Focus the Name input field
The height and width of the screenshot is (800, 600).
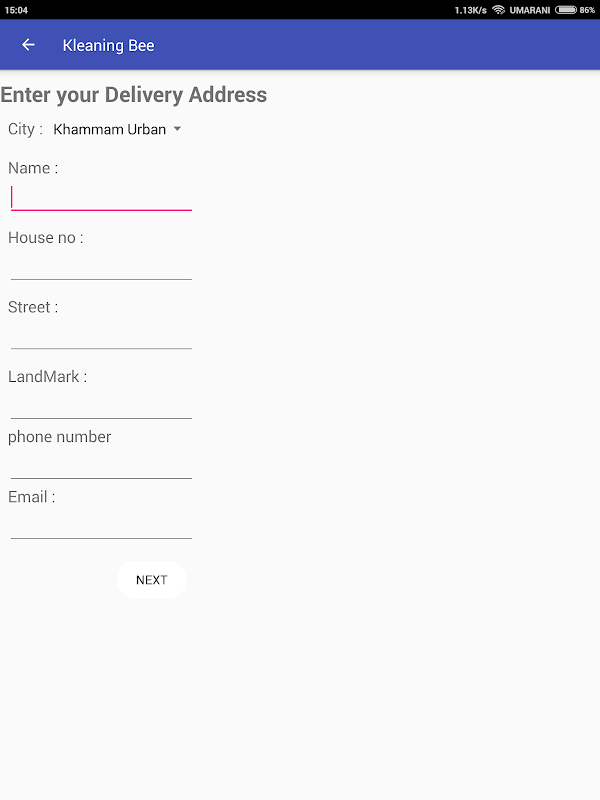tap(100, 197)
